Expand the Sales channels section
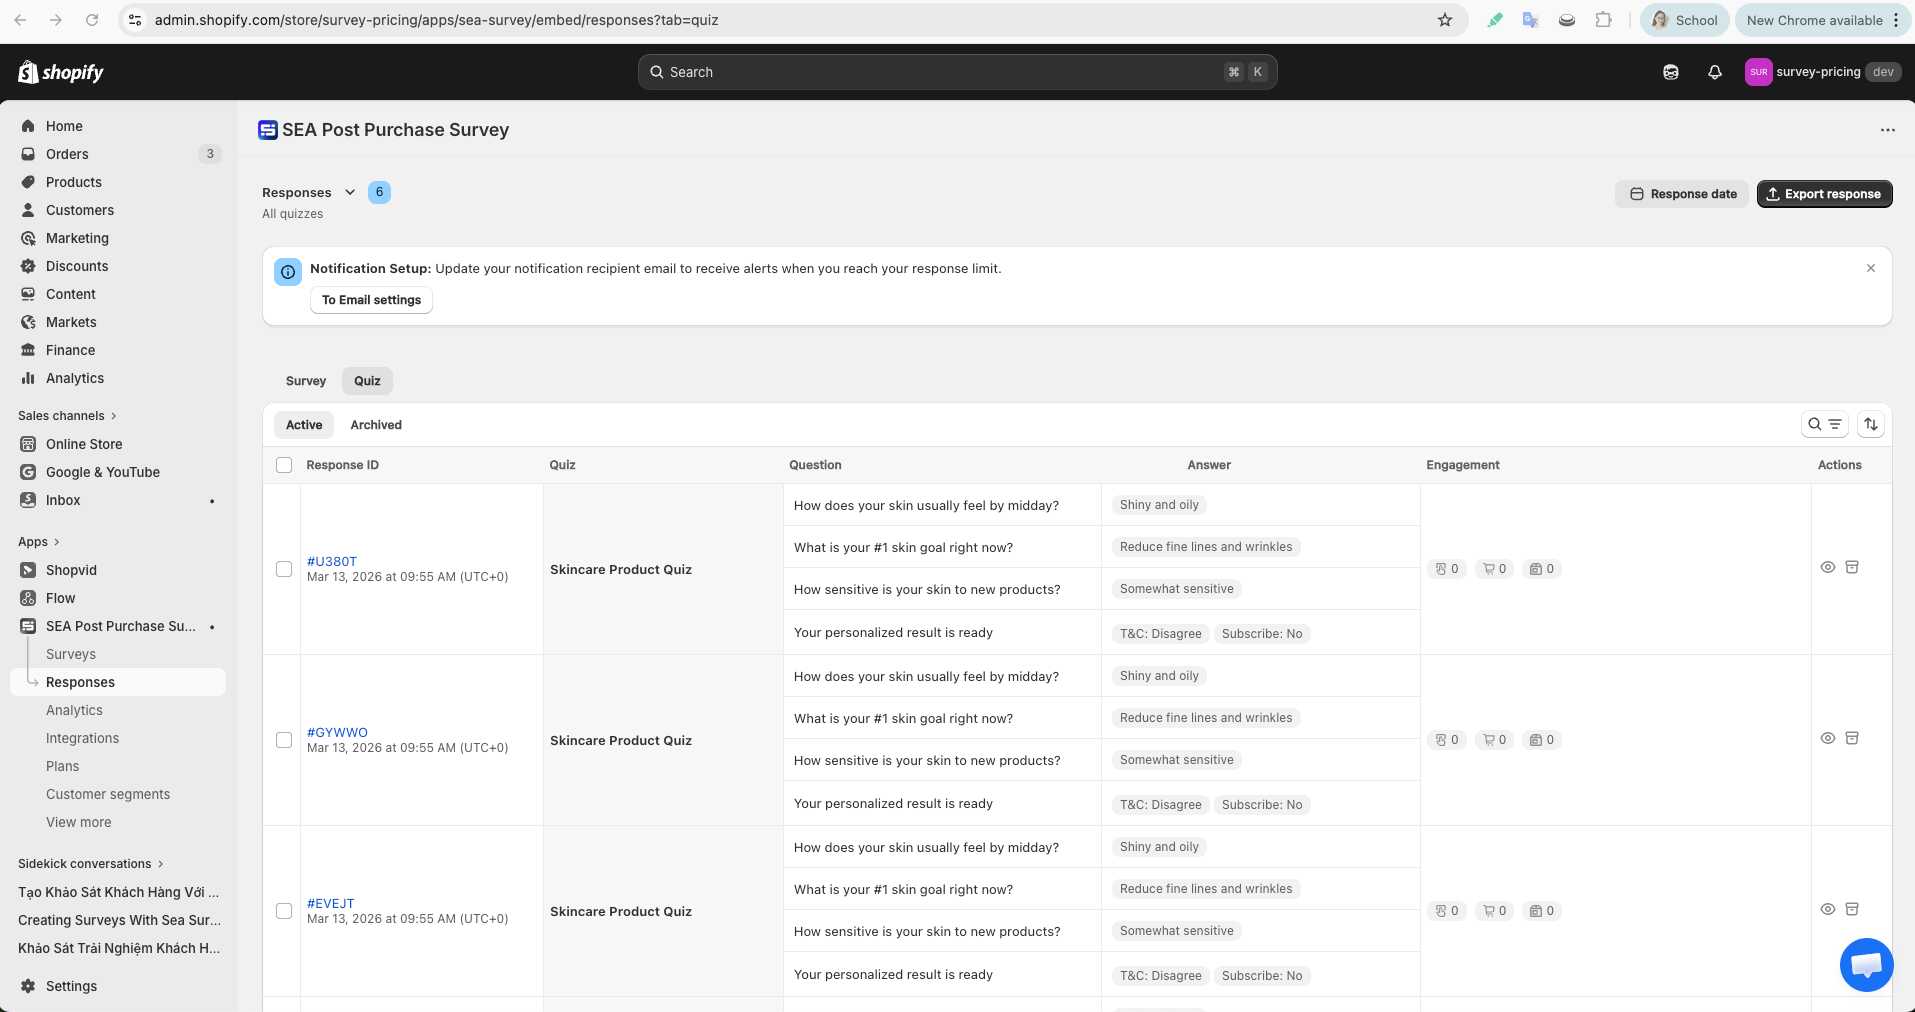The image size is (1915, 1012). [x=67, y=416]
